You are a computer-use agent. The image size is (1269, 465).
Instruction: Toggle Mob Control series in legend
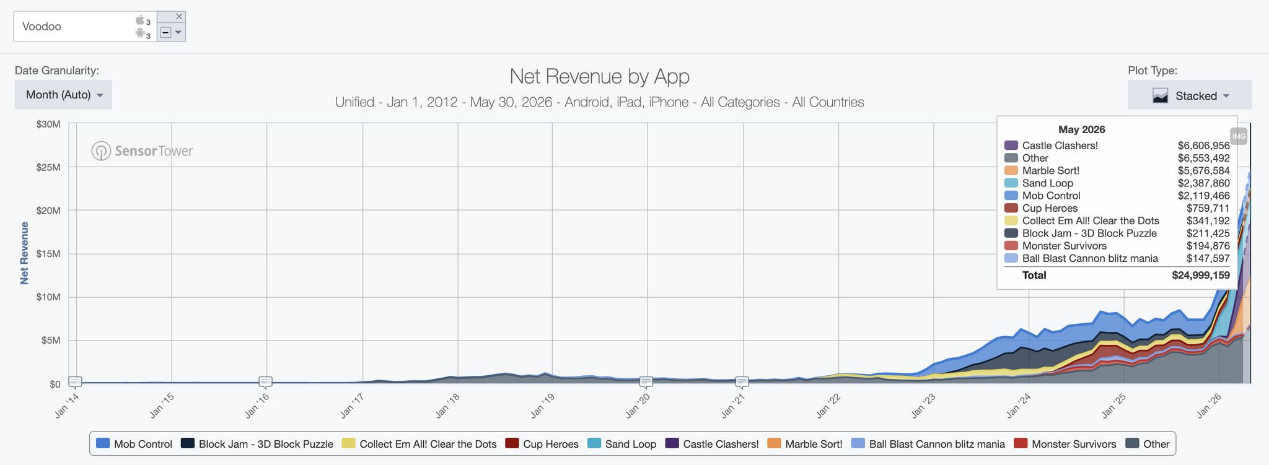[x=132, y=443]
